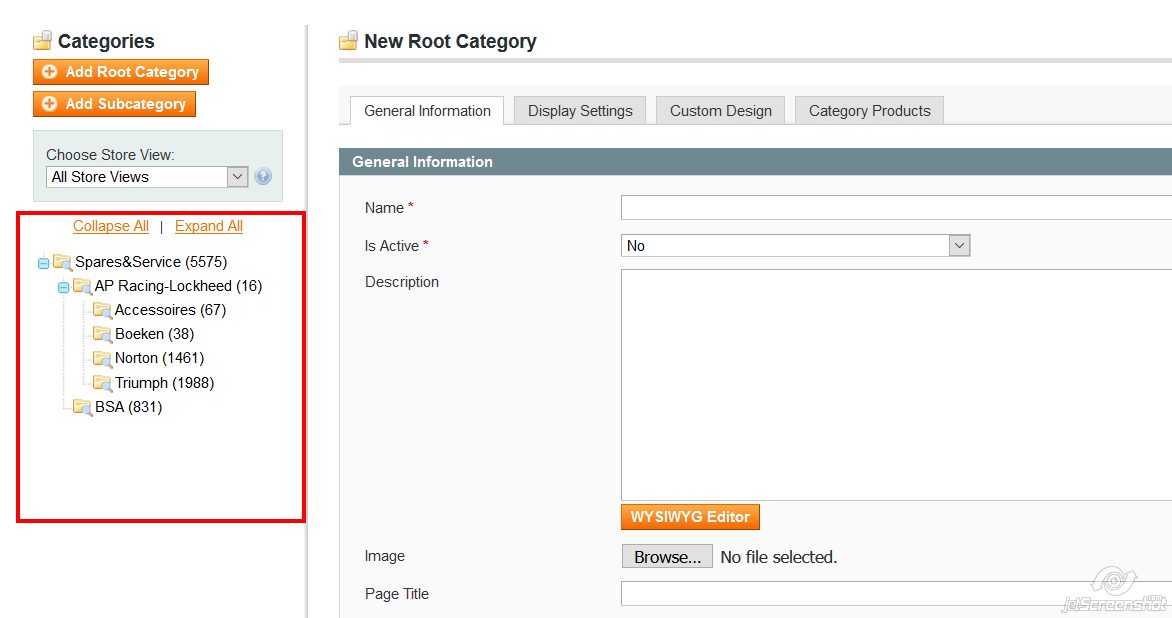
Task: Click the Add Root Category button
Action: point(121,72)
